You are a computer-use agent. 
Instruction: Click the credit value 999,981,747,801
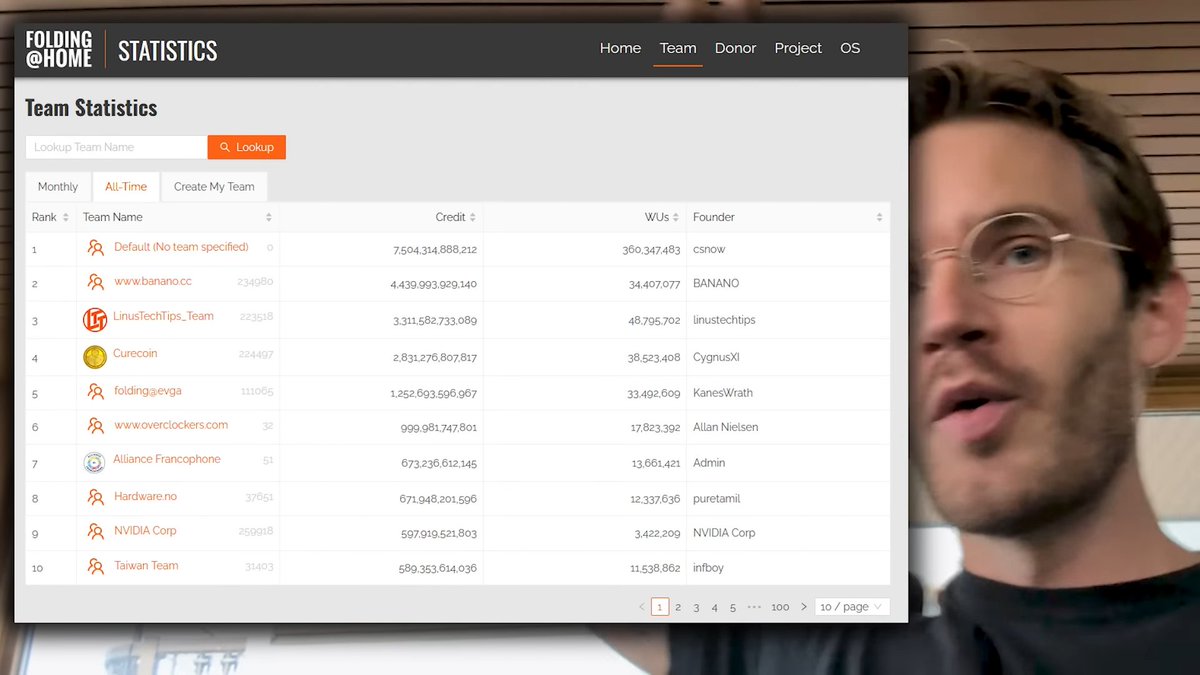pyautogui.click(x=439, y=427)
